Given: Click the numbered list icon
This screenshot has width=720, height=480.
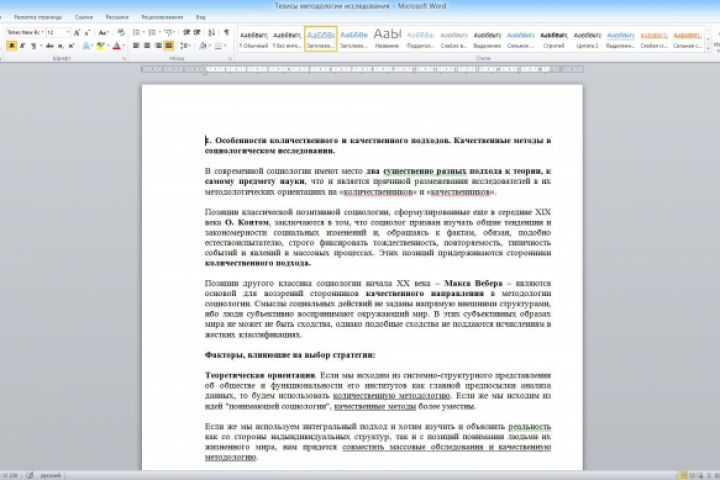Looking at the screenshot, I should [152, 33].
